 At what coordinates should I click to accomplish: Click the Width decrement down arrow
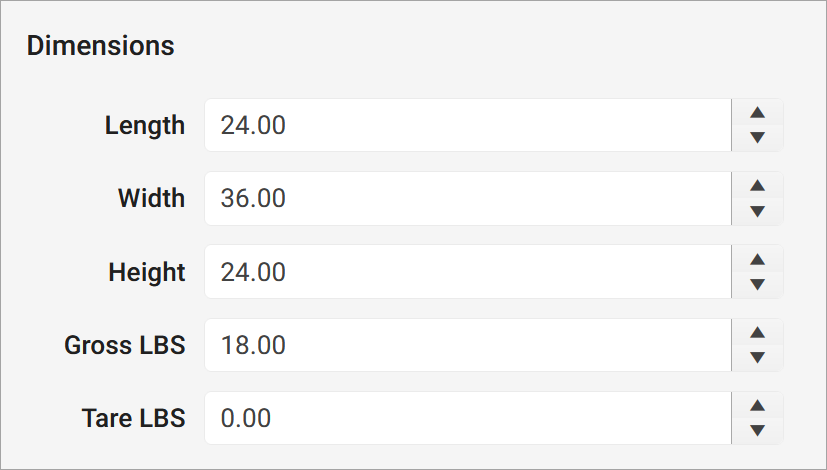tap(757, 210)
